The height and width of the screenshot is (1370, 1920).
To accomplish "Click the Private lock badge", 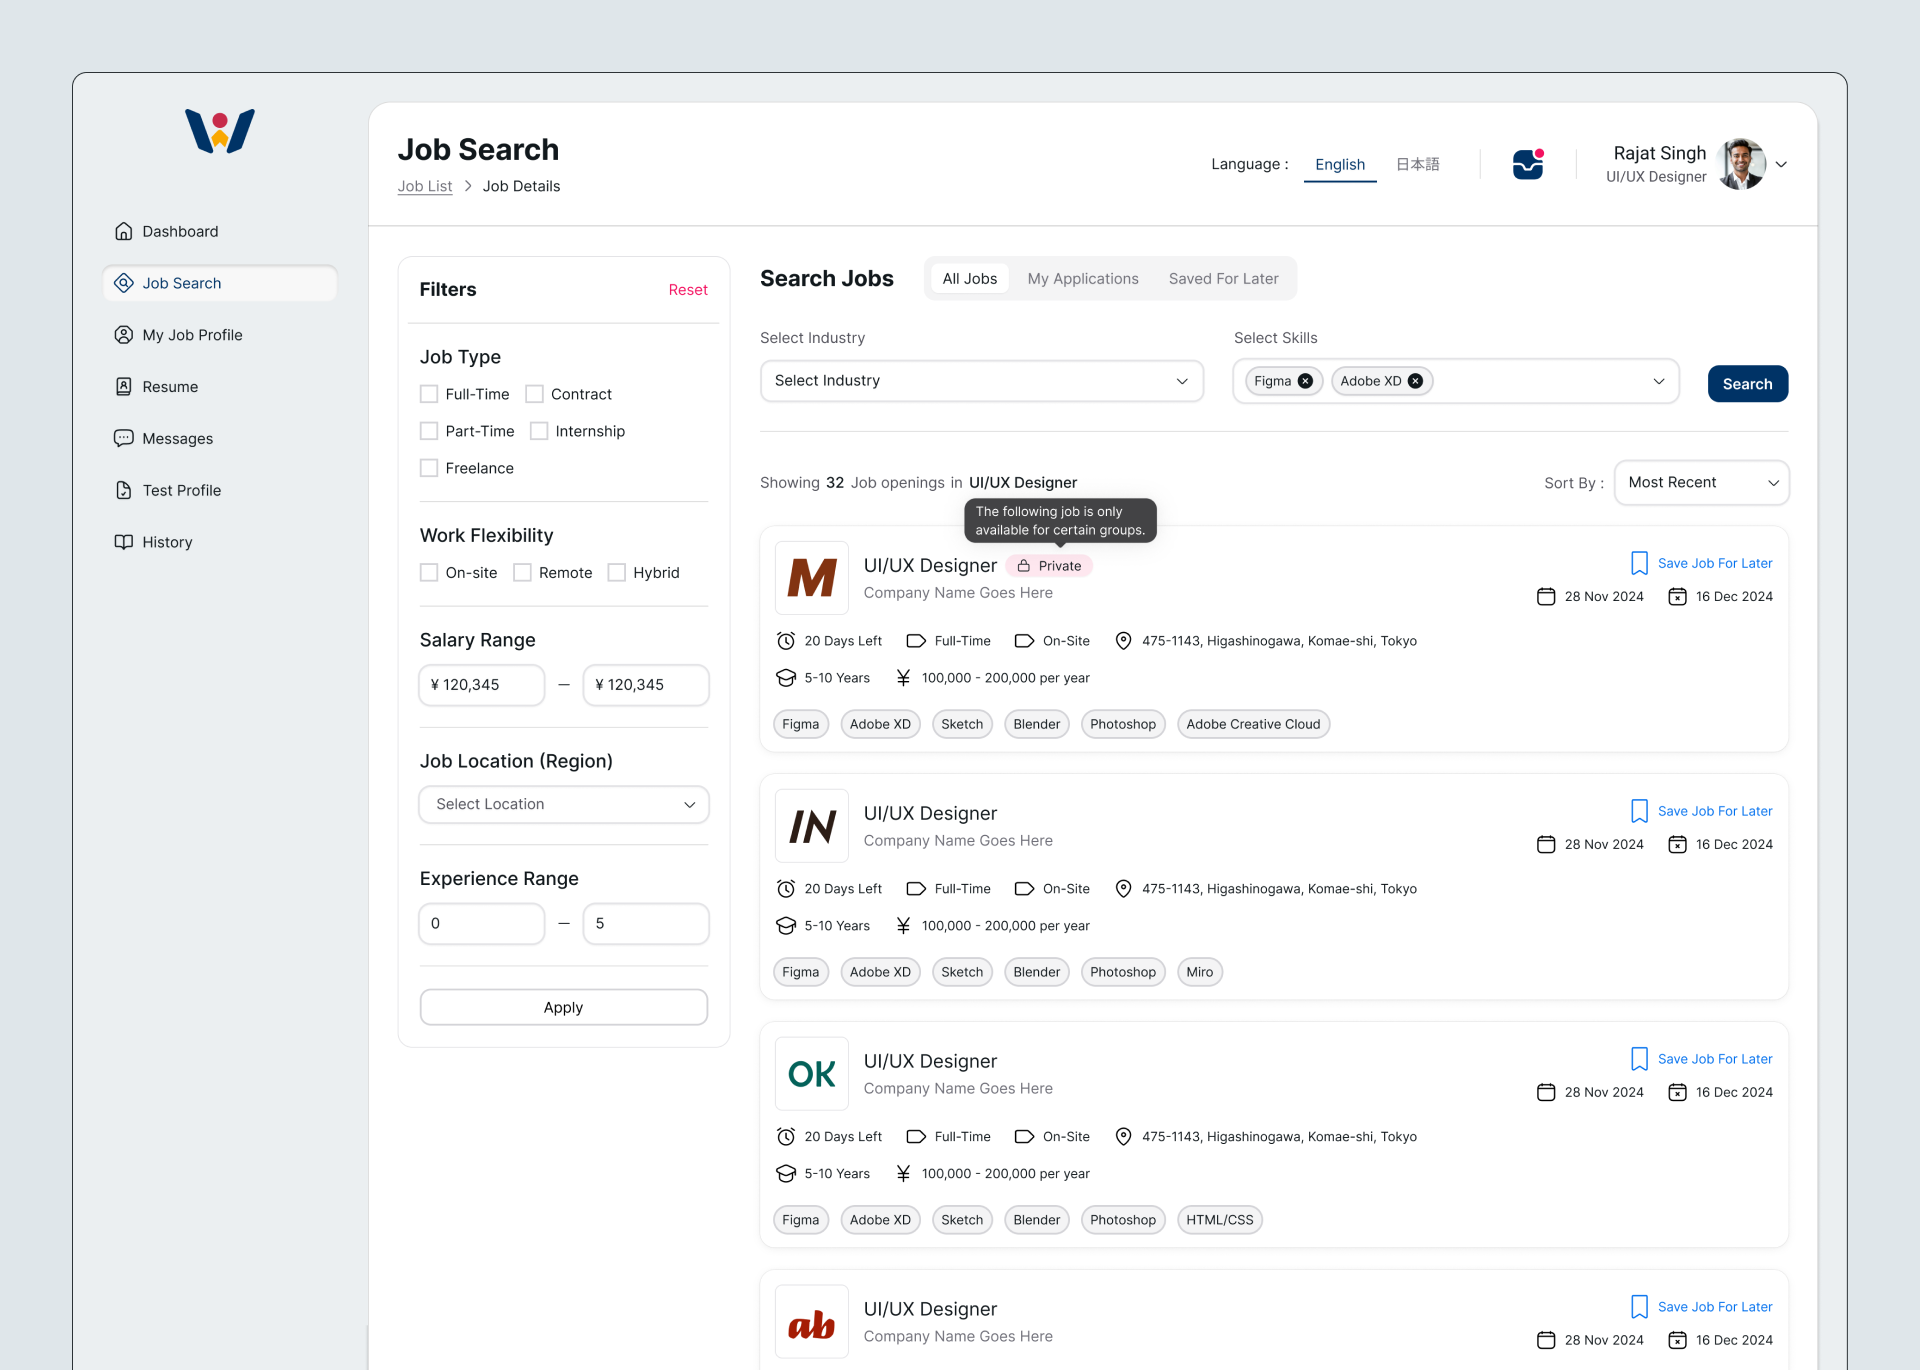I will pyautogui.click(x=1049, y=566).
